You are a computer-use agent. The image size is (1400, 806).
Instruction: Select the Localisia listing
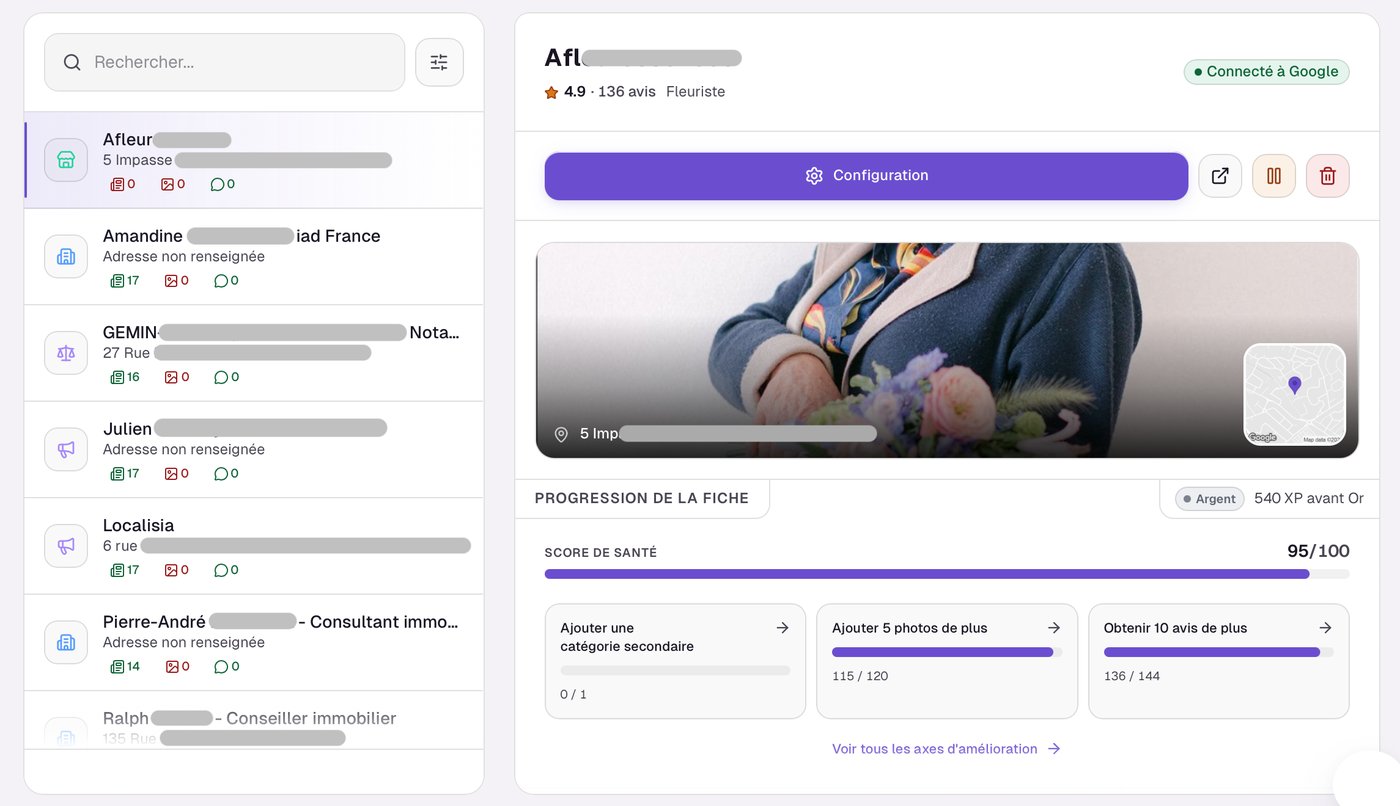click(254, 547)
